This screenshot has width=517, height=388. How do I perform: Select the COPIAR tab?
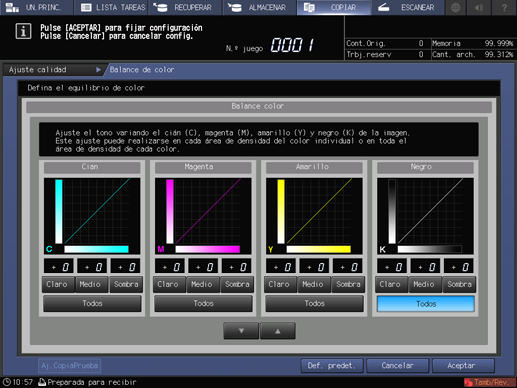(x=334, y=7)
